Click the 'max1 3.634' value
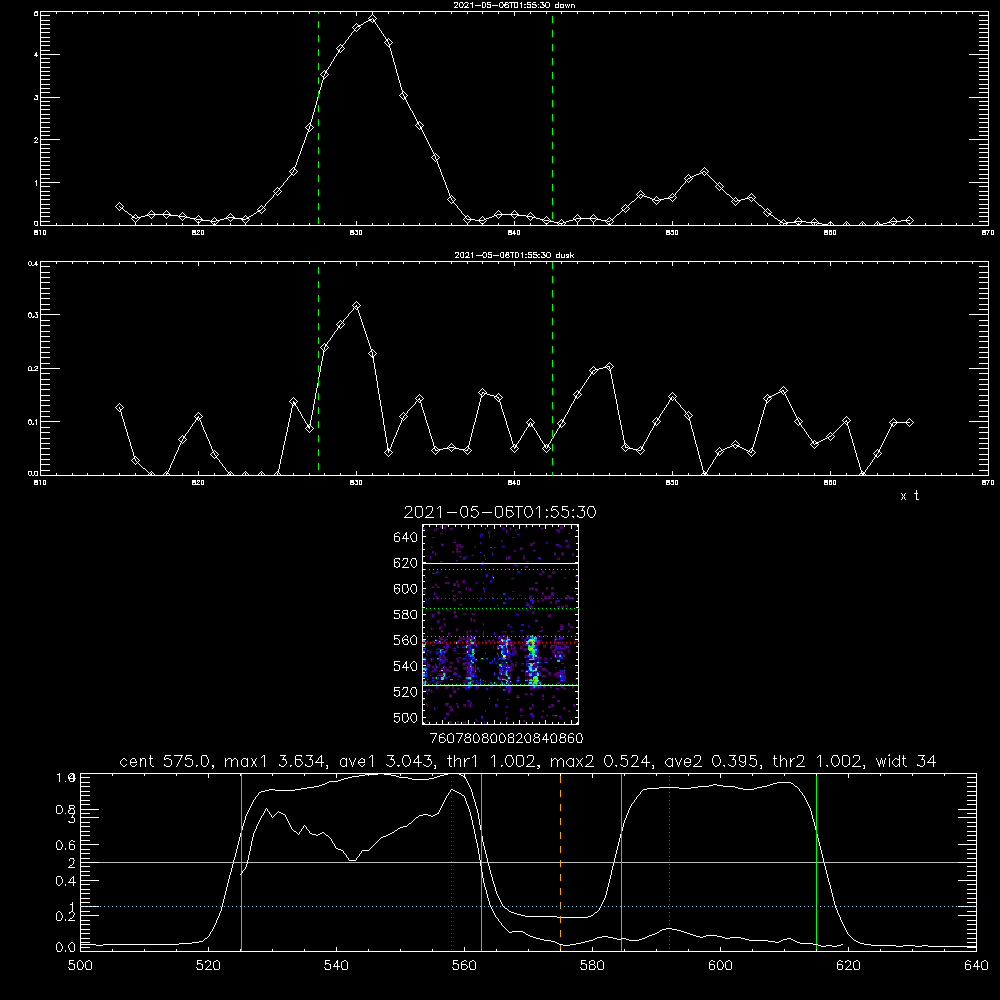Image resolution: width=1000 pixels, height=1000 pixels. click(274, 761)
